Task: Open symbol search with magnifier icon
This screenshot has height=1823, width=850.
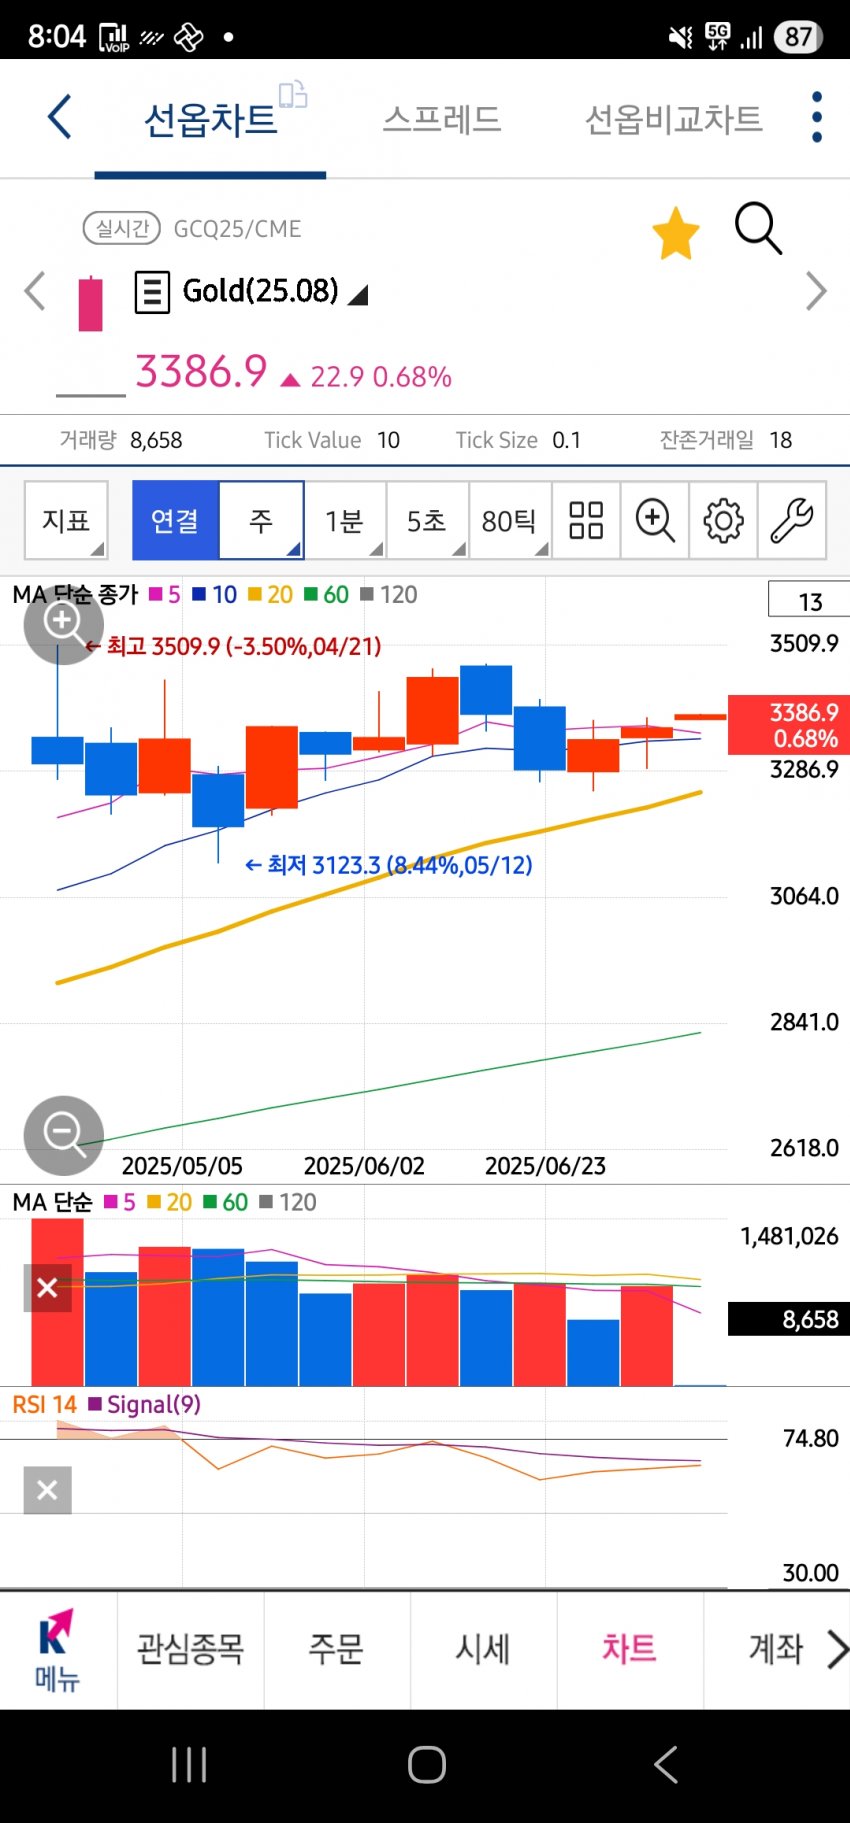Action: tap(757, 229)
